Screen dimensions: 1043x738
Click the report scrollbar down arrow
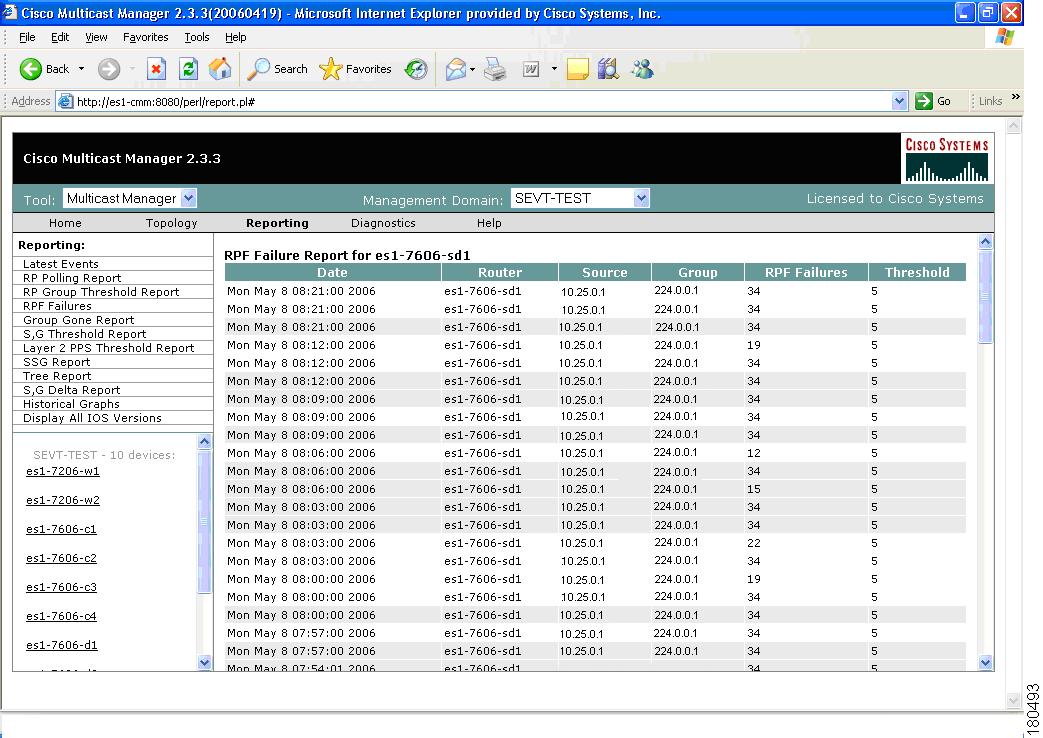point(986,662)
